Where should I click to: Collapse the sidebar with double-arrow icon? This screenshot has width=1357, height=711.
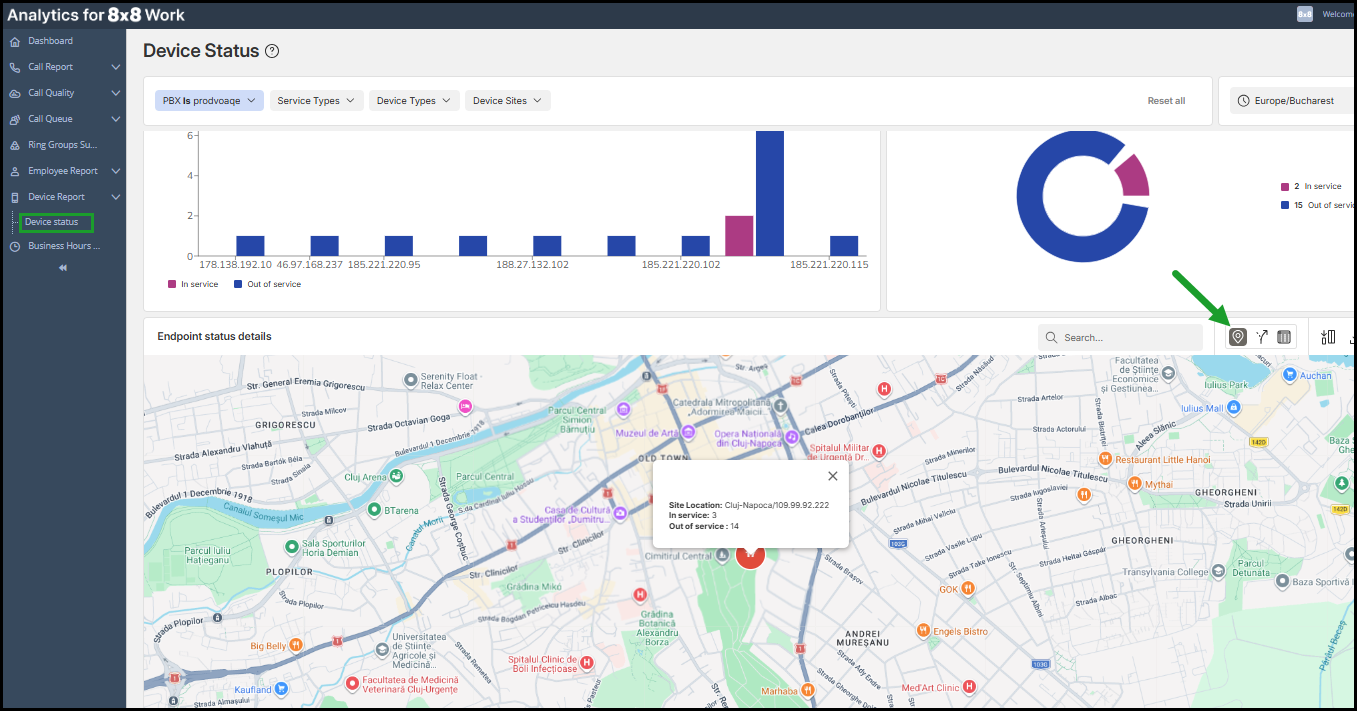63,268
